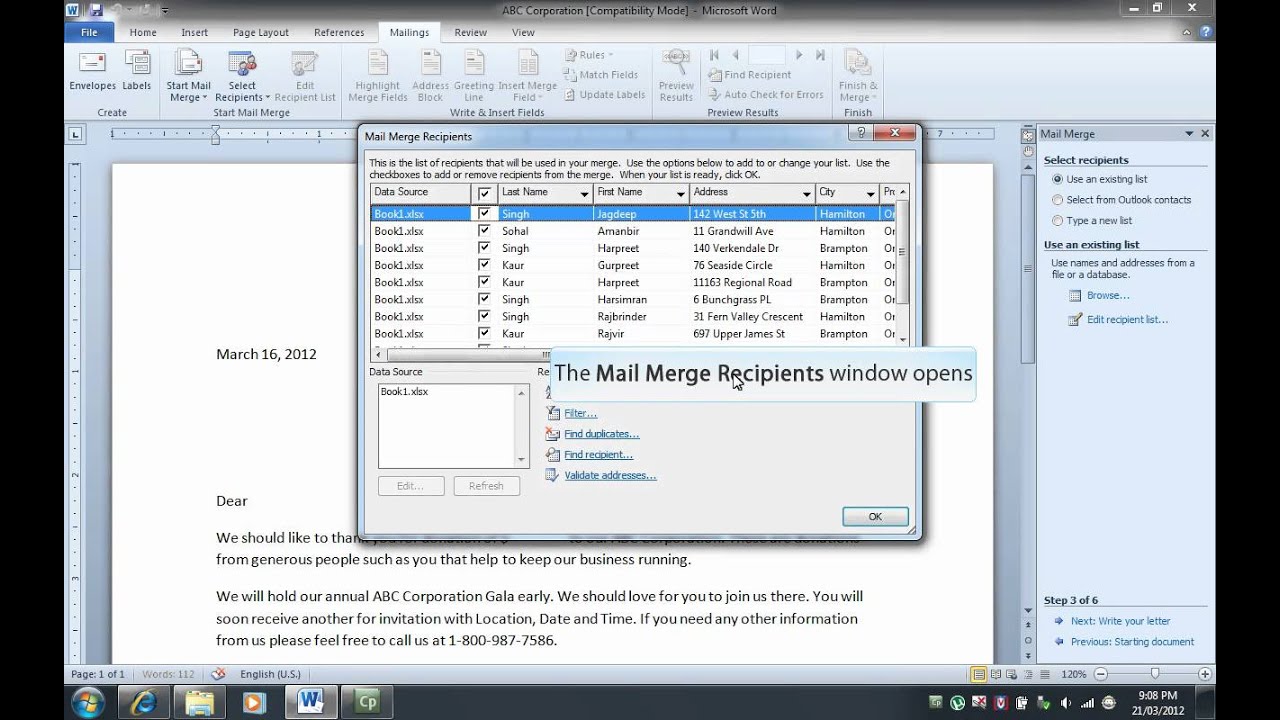This screenshot has height=720, width=1280.
Task: Toggle the select-all checkbox in column header
Action: (484, 193)
